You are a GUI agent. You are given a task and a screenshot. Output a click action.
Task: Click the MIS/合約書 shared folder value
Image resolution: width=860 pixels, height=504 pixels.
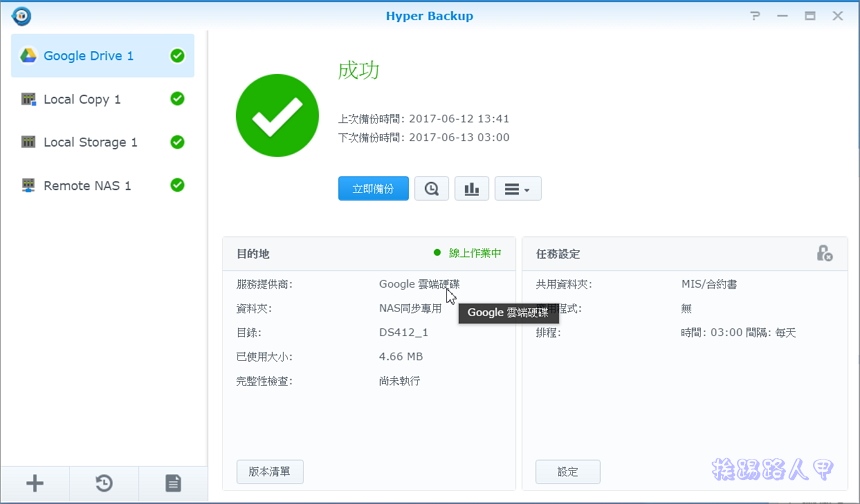coord(709,284)
